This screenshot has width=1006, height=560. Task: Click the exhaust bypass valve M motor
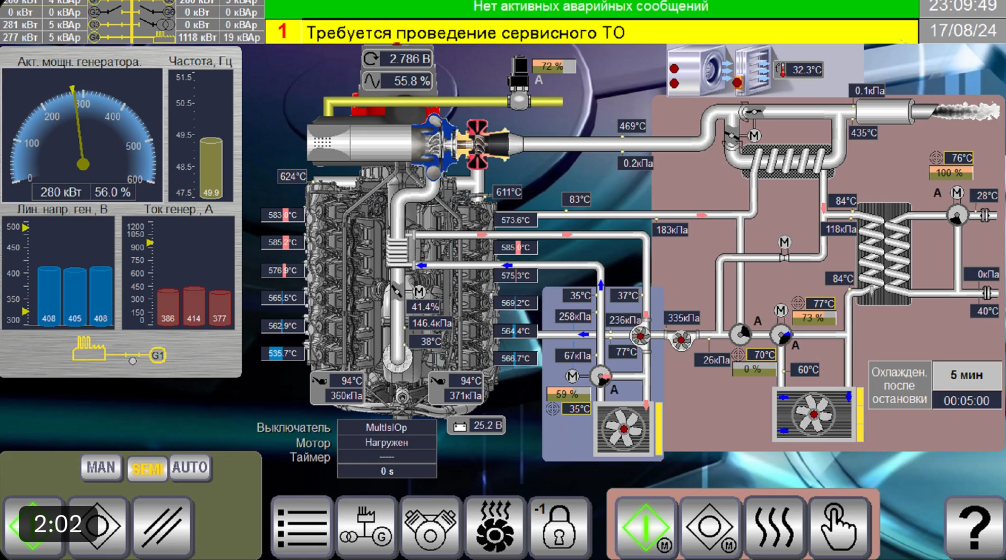pos(754,135)
